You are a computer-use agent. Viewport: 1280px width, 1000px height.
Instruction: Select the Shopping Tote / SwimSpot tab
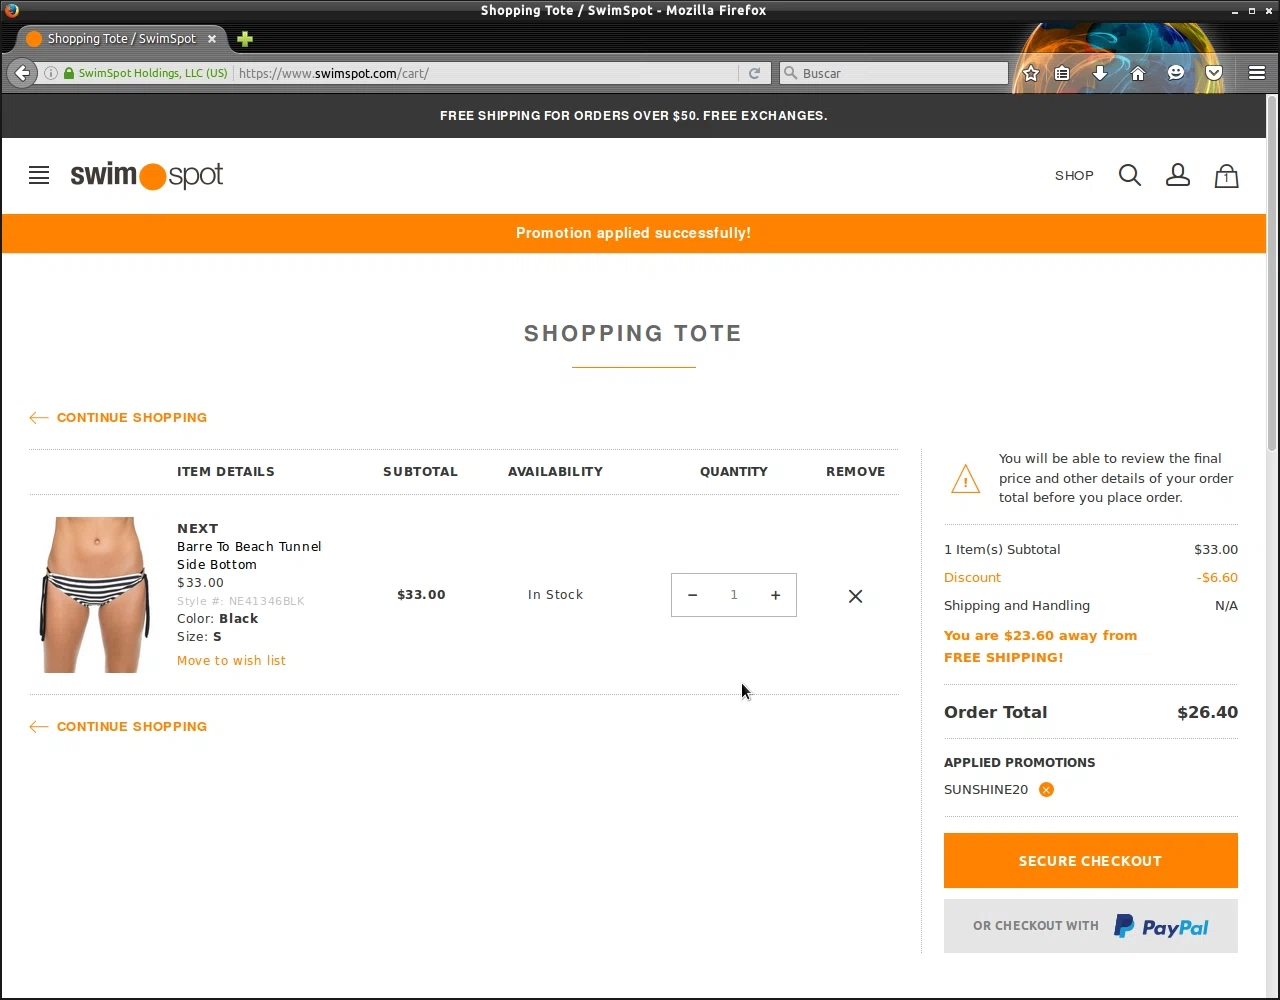tap(120, 39)
